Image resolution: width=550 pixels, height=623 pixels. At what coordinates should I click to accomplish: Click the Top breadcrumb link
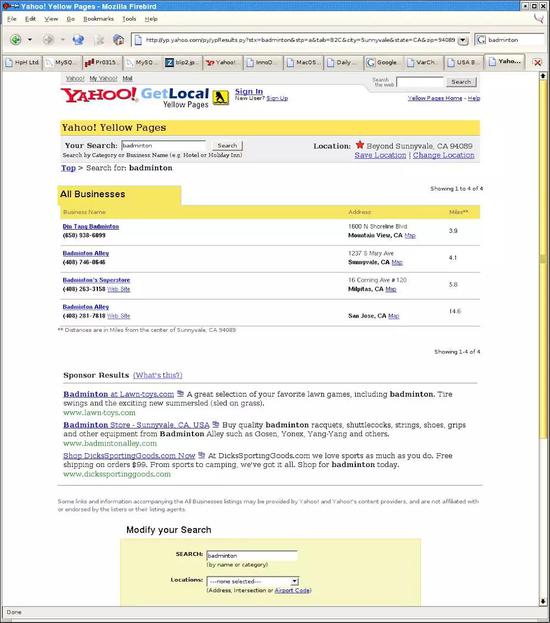click(68, 168)
